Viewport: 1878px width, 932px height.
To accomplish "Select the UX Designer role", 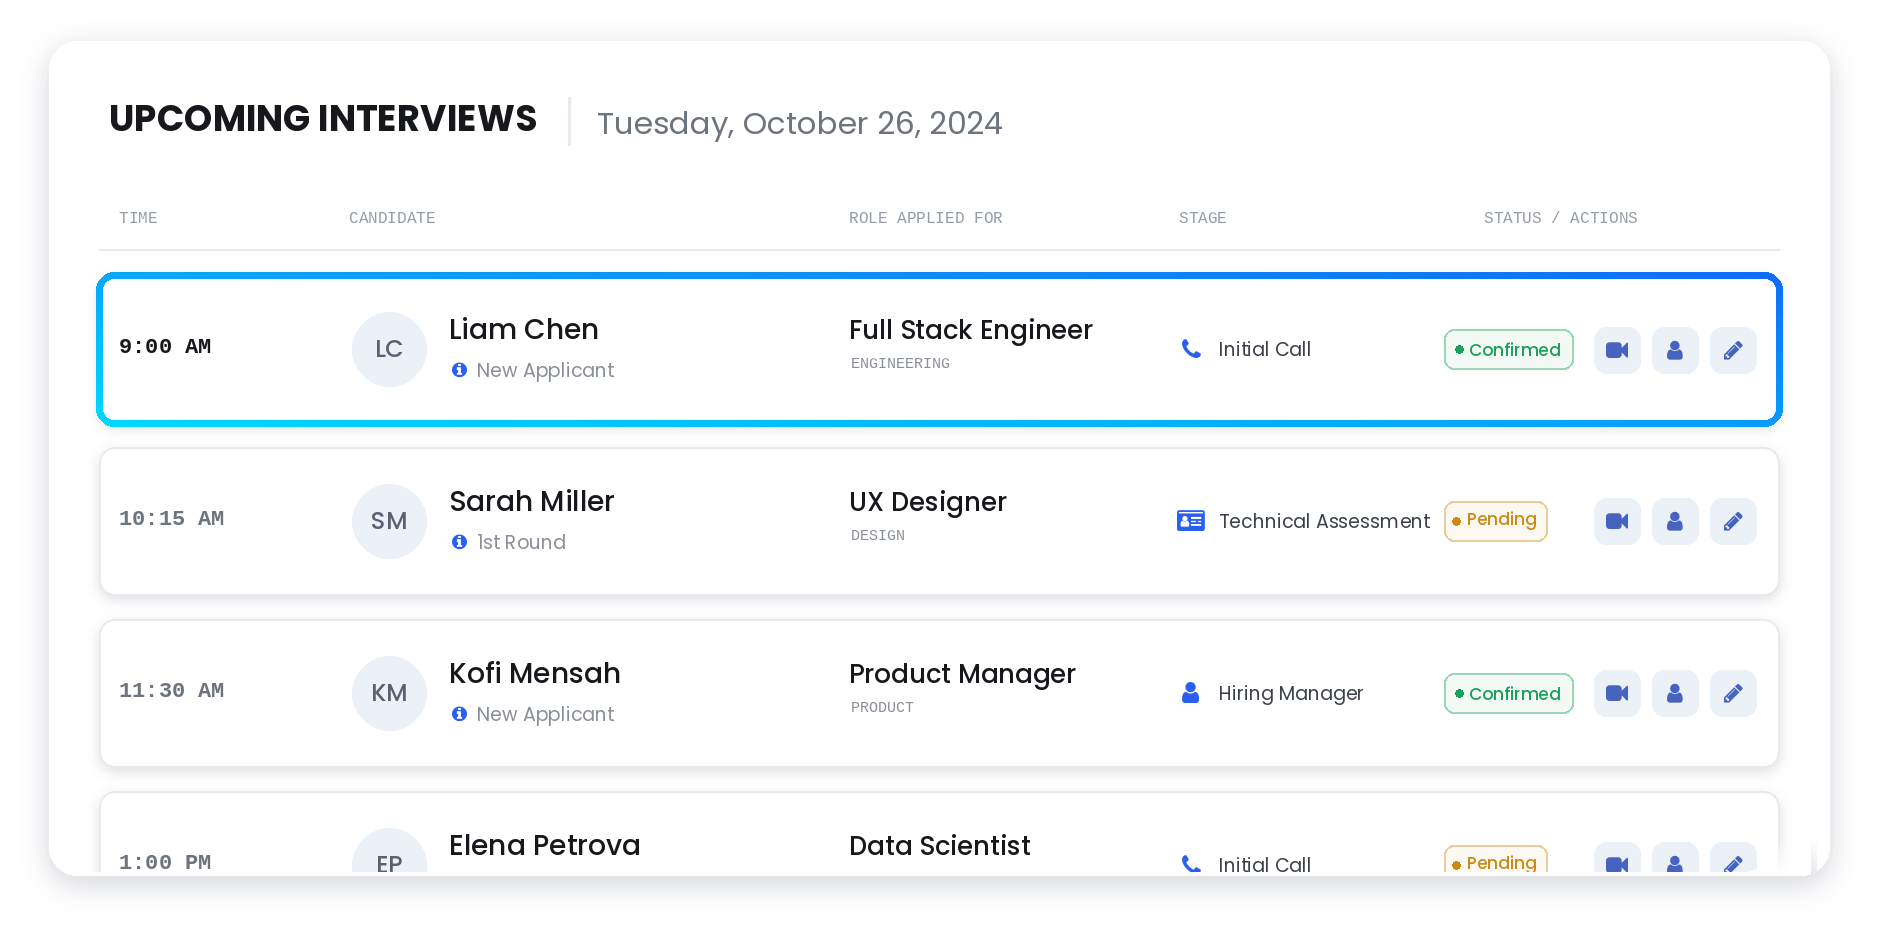I will (928, 502).
